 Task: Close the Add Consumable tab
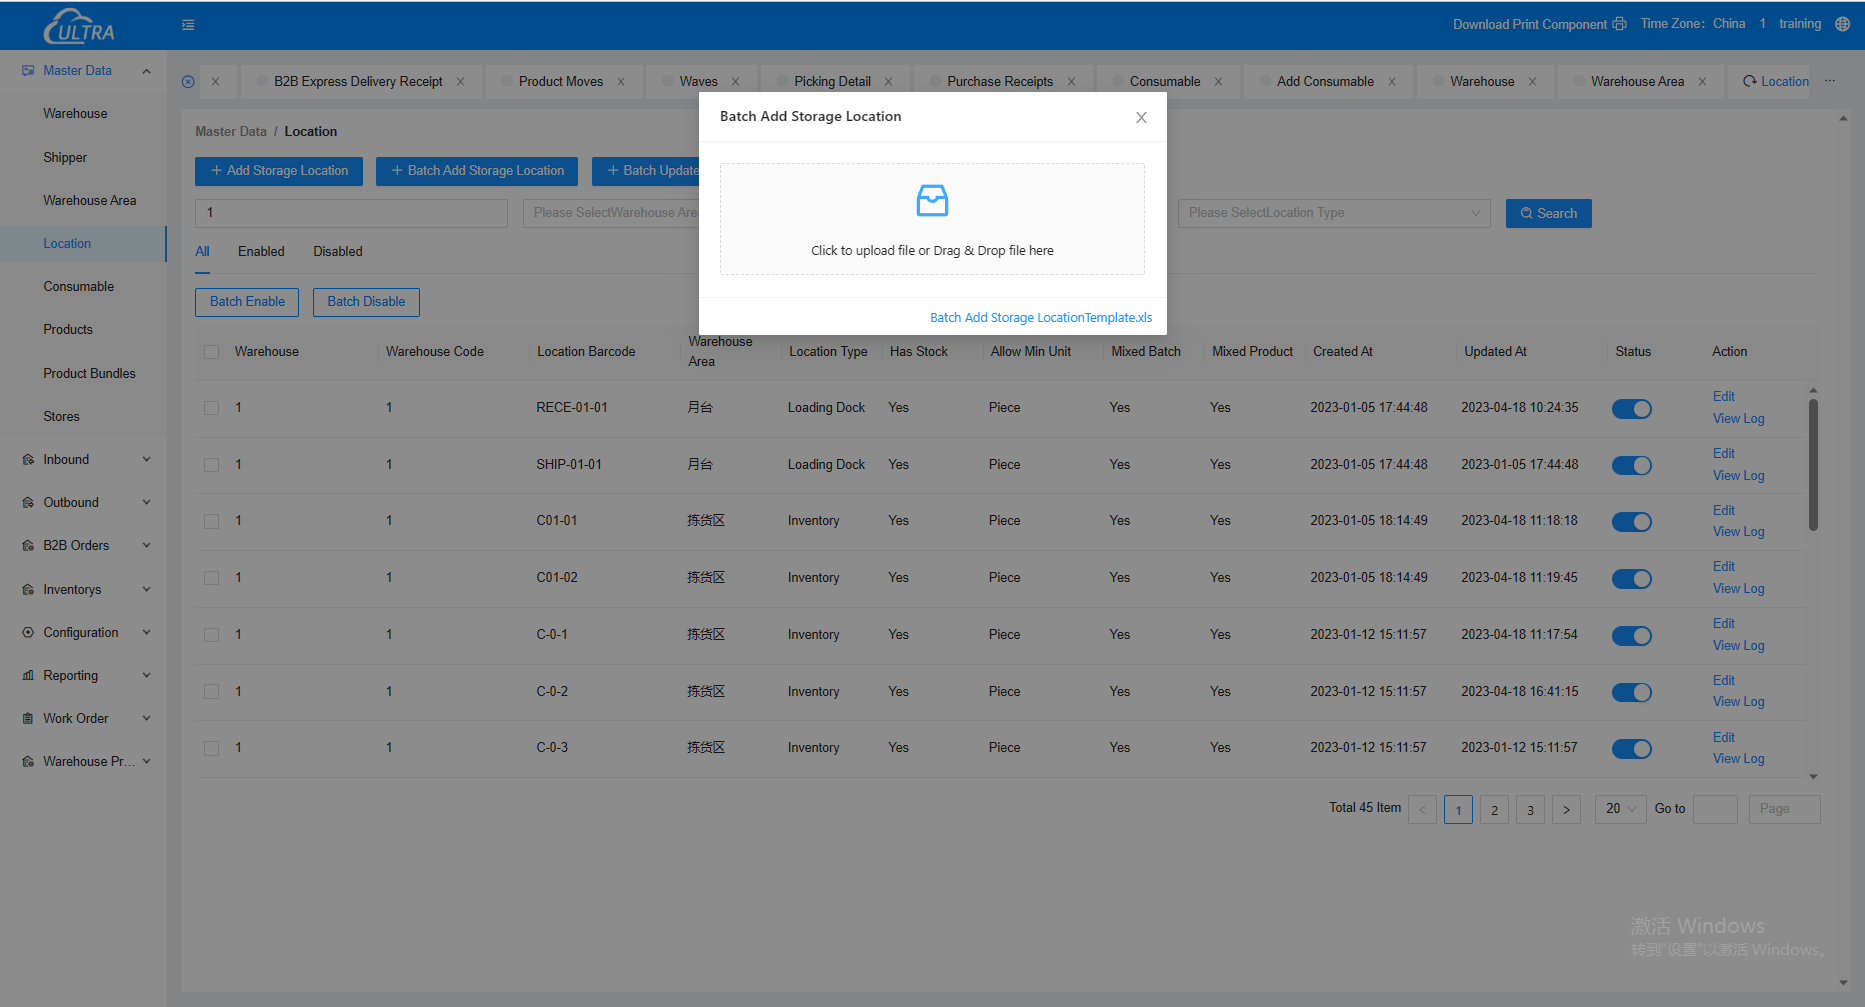point(1392,82)
